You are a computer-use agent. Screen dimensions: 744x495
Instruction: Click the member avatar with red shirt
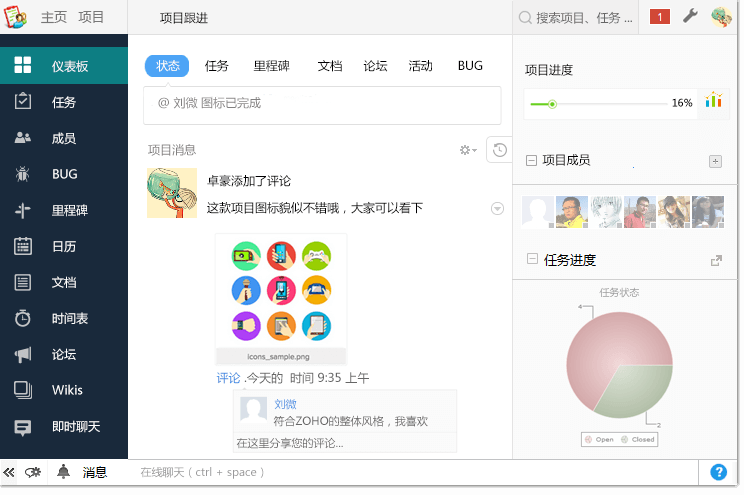(x=640, y=212)
